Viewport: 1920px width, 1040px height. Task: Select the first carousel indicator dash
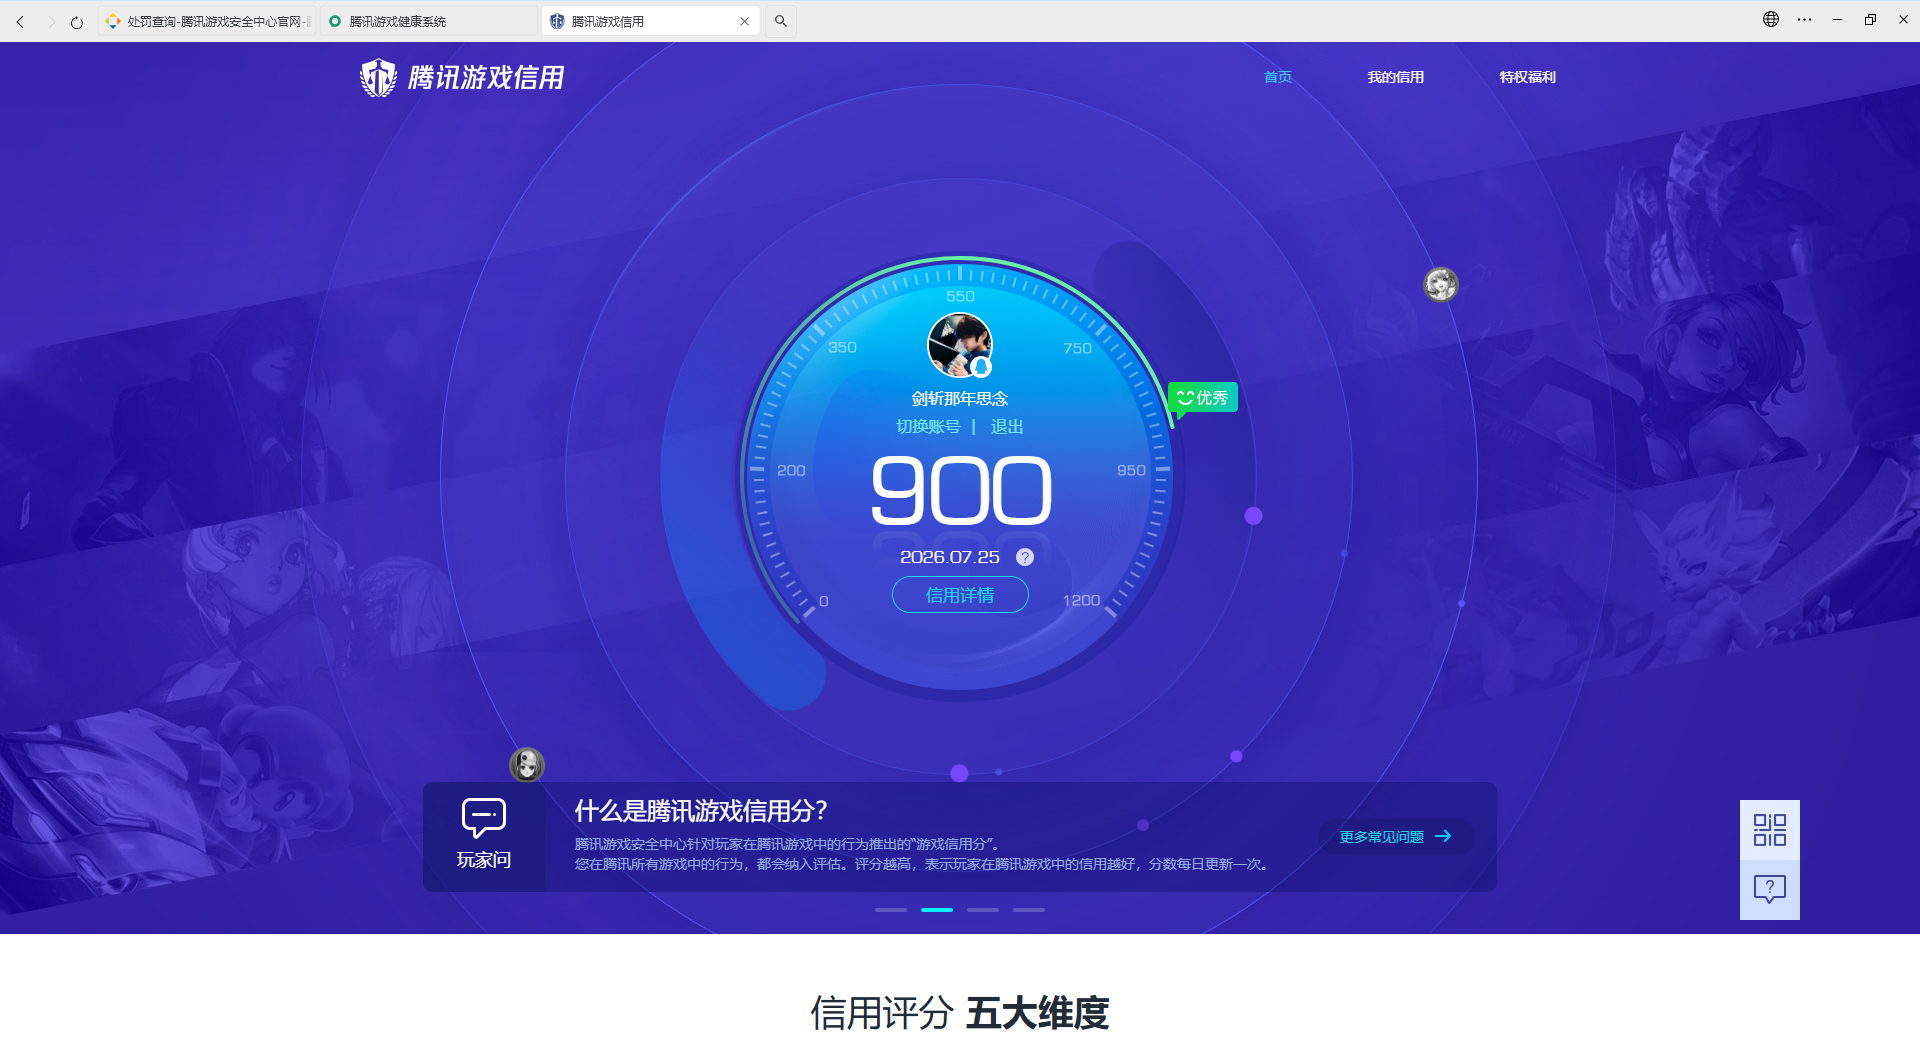[891, 910]
